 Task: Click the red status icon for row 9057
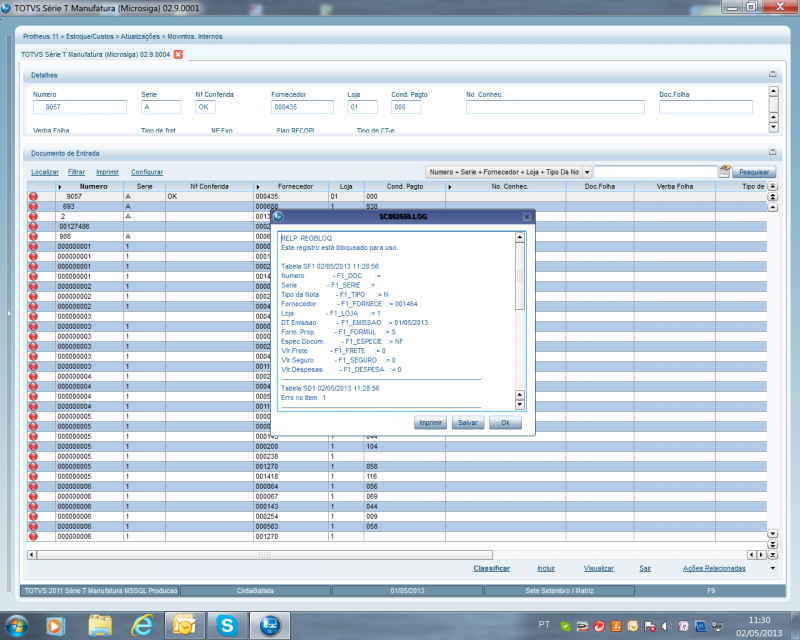[x=34, y=196]
